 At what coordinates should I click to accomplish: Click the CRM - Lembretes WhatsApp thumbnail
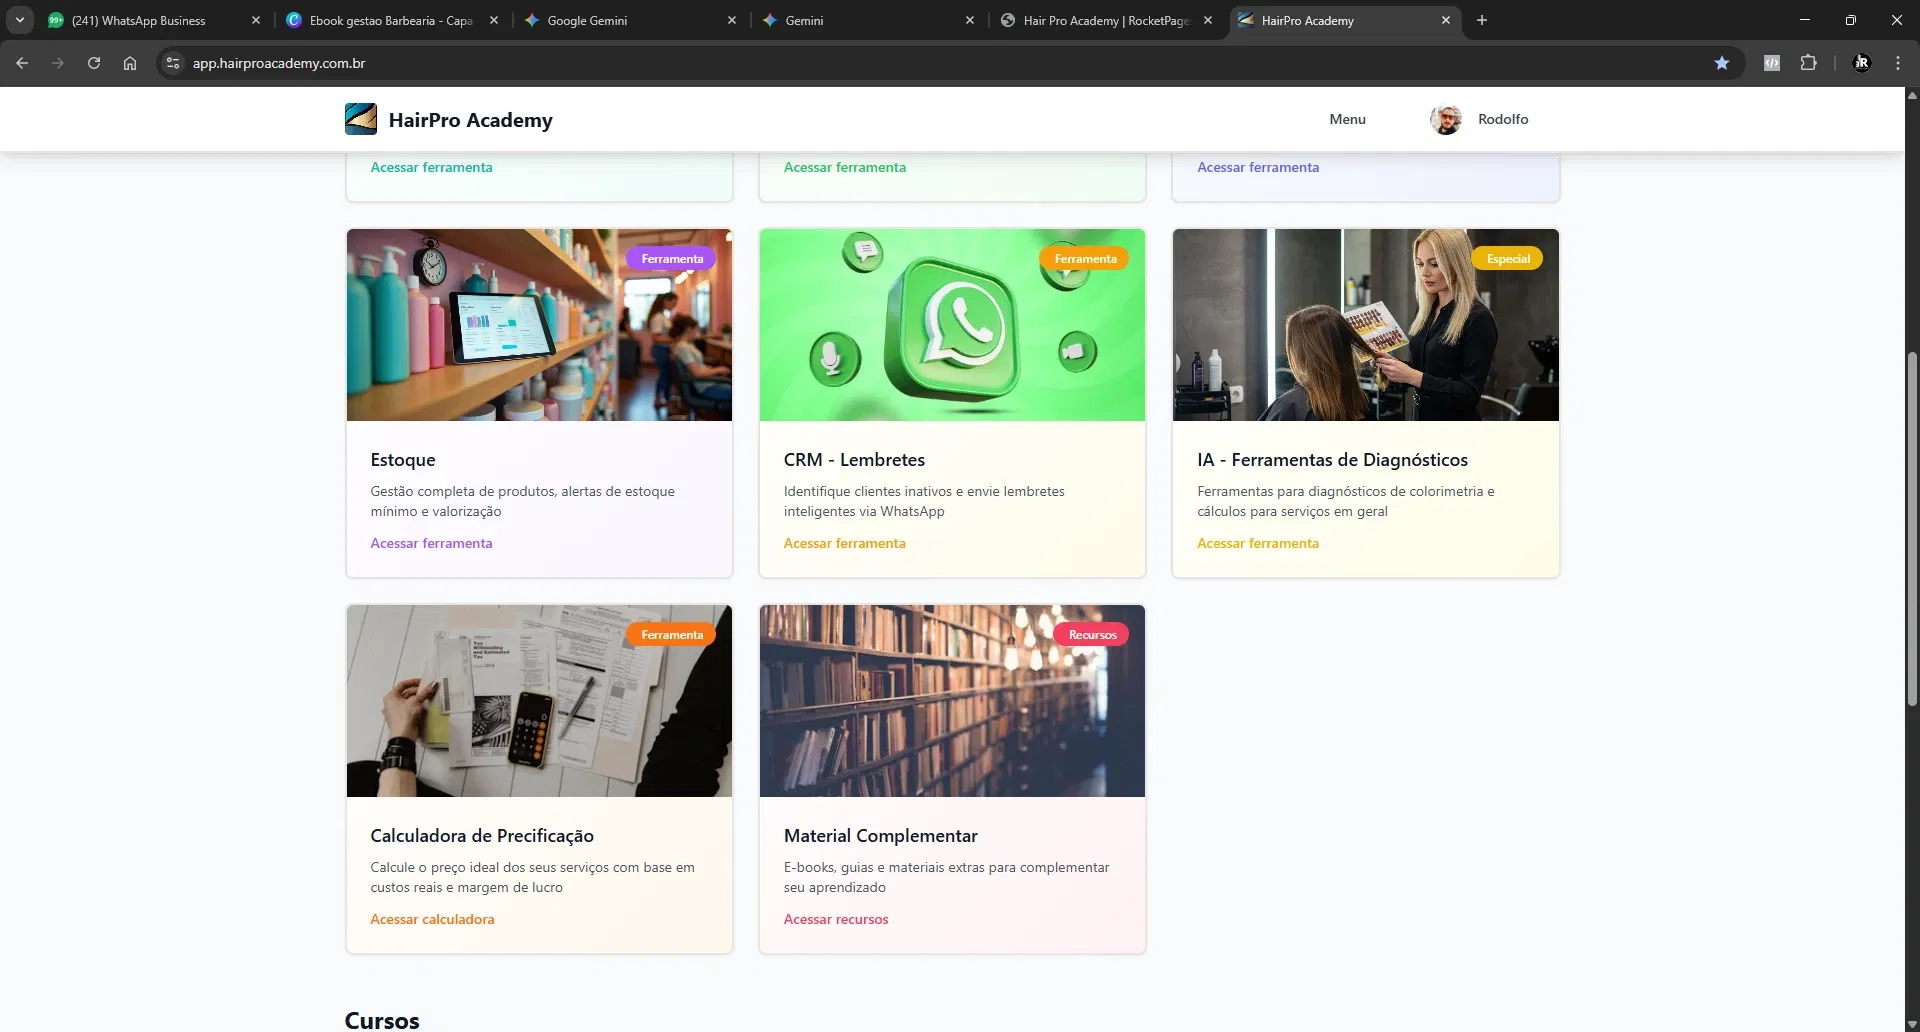(x=952, y=325)
